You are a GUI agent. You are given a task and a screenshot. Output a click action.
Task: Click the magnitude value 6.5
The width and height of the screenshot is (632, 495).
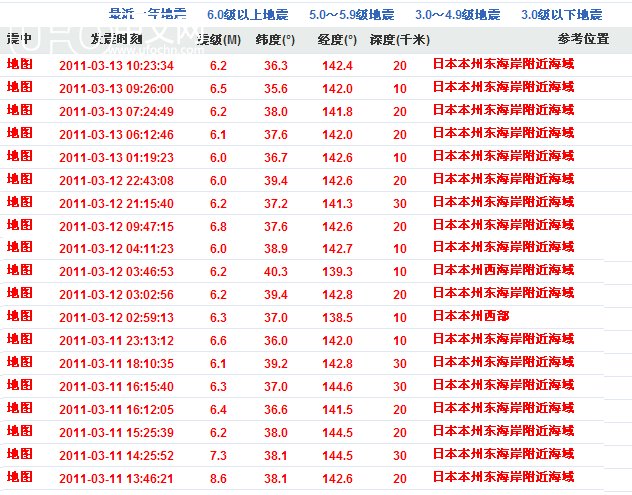pos(218,89)
